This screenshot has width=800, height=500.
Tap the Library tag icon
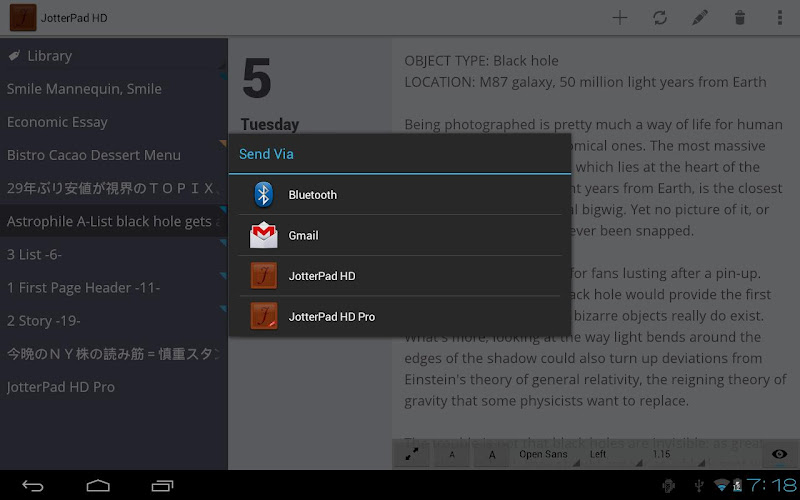coord(14,55)
